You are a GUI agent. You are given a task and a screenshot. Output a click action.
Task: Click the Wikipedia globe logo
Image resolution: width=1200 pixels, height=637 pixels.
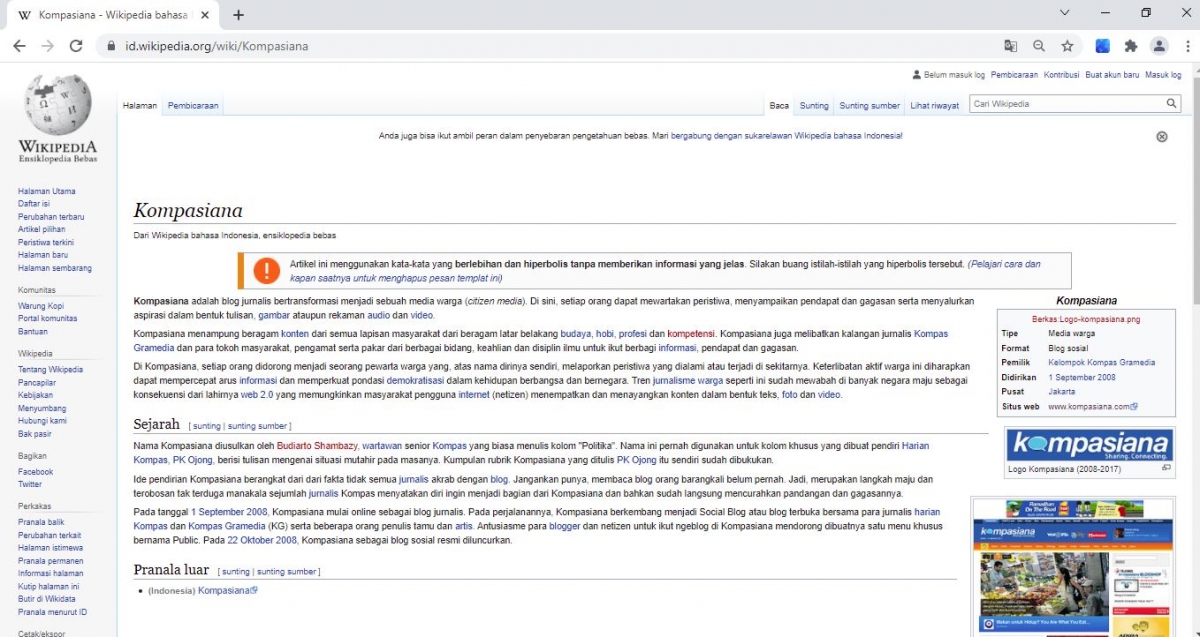(x=58, y=105)
